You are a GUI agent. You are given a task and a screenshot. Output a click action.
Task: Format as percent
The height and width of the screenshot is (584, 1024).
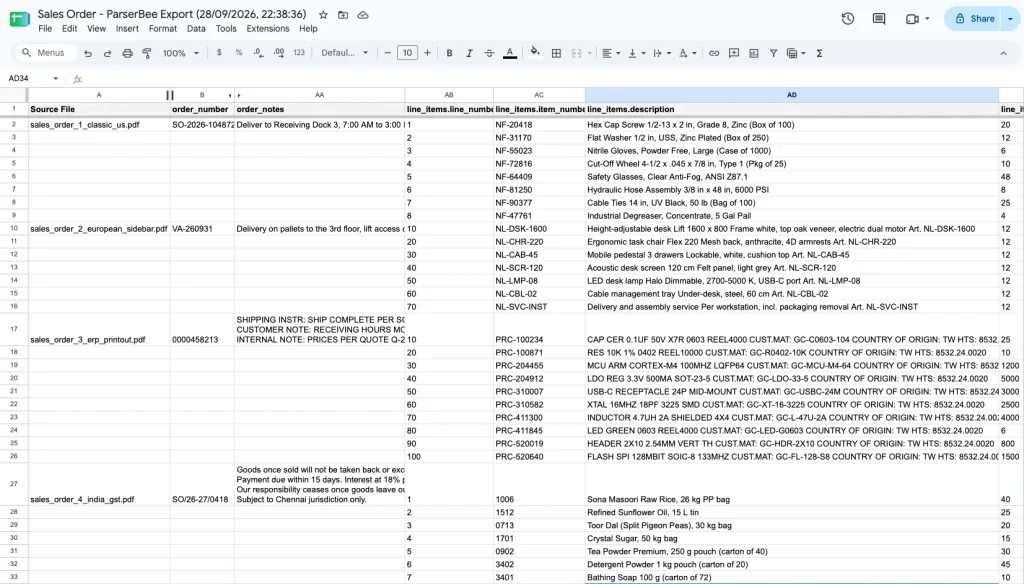239,53
